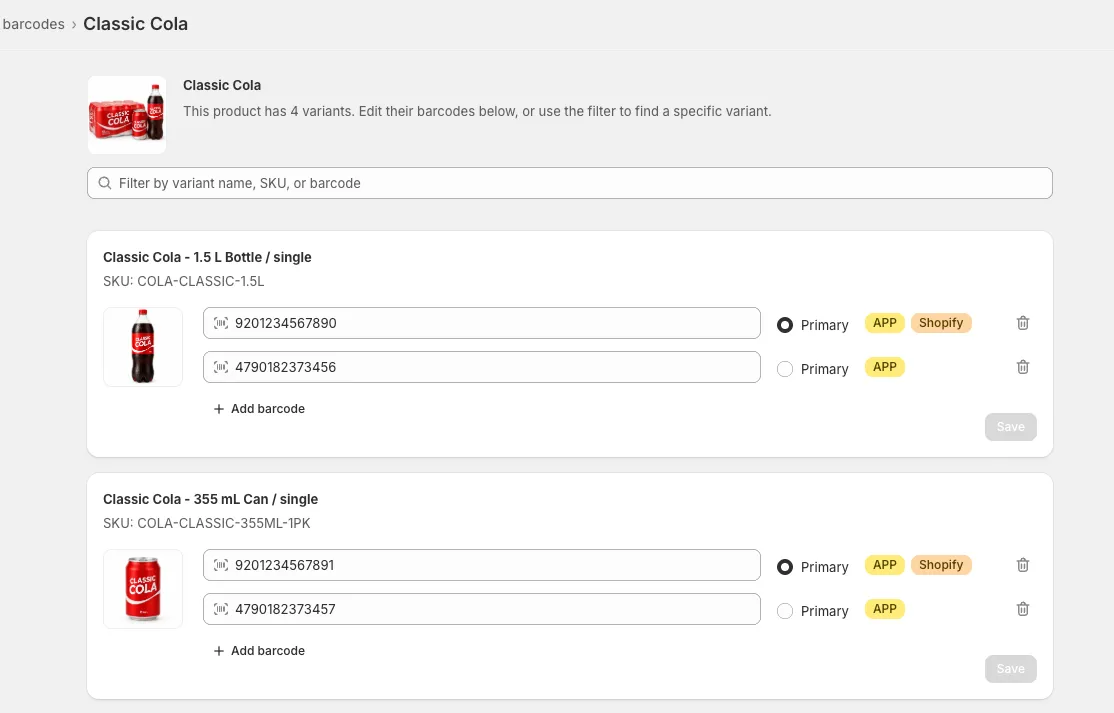Click the Classic Cola page heading in breadcrumb
Image resolution: width=1114 pixels, height=713 pixels.
coord(136,24)
